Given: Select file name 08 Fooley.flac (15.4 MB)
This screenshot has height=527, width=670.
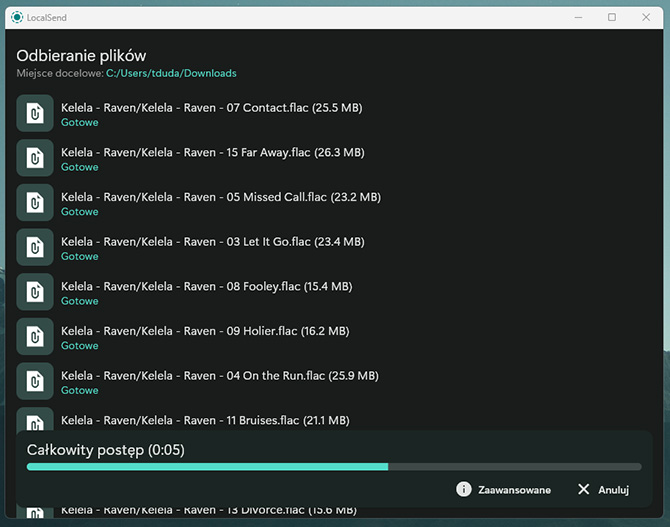Looking at the screenshot, I should (x=207, y=286).
